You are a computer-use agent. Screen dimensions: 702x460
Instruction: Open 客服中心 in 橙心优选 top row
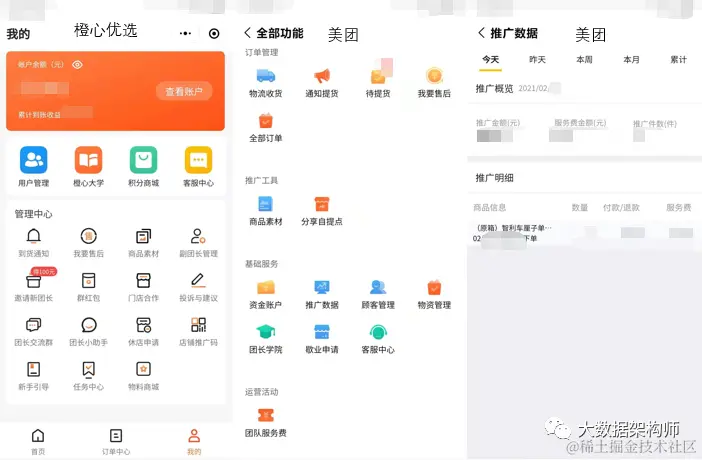click(x=198, y=160)
